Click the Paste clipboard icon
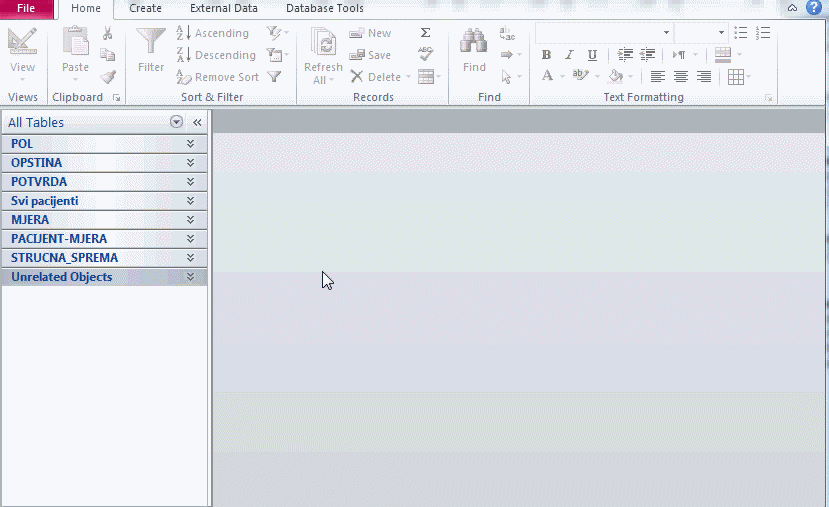 (75, 41)
